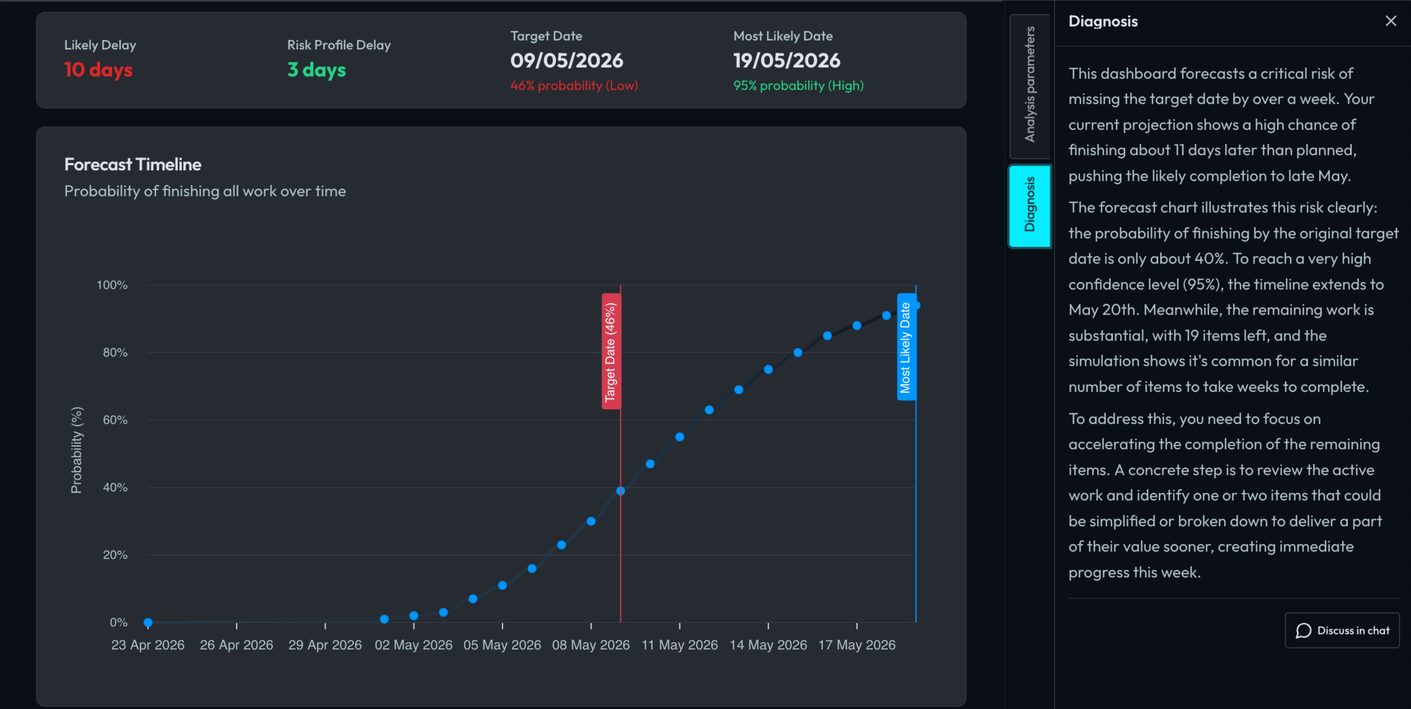Click the Forecast Timeline chart title
The height and width of the screenshot is (709, 1411).
(133, 164)
